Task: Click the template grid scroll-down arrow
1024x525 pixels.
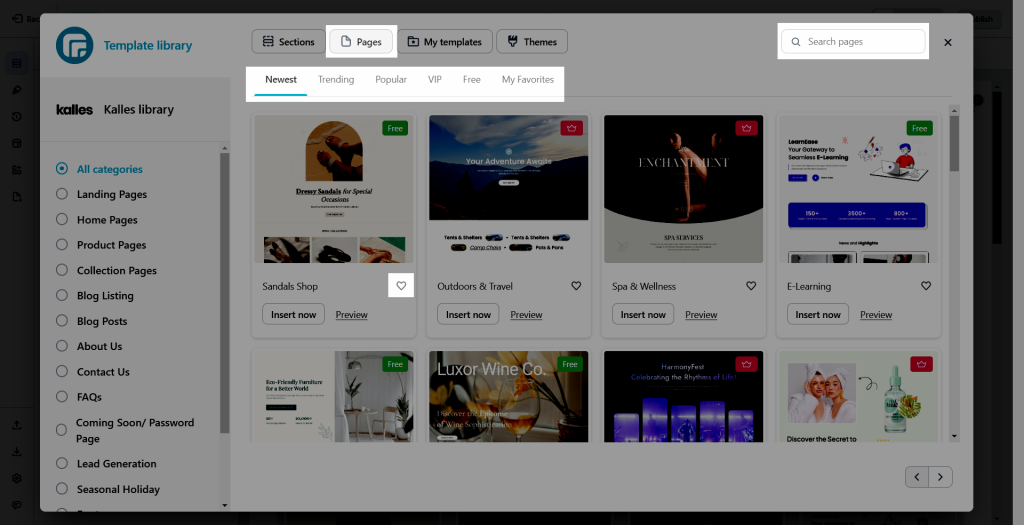Action: 954,436
